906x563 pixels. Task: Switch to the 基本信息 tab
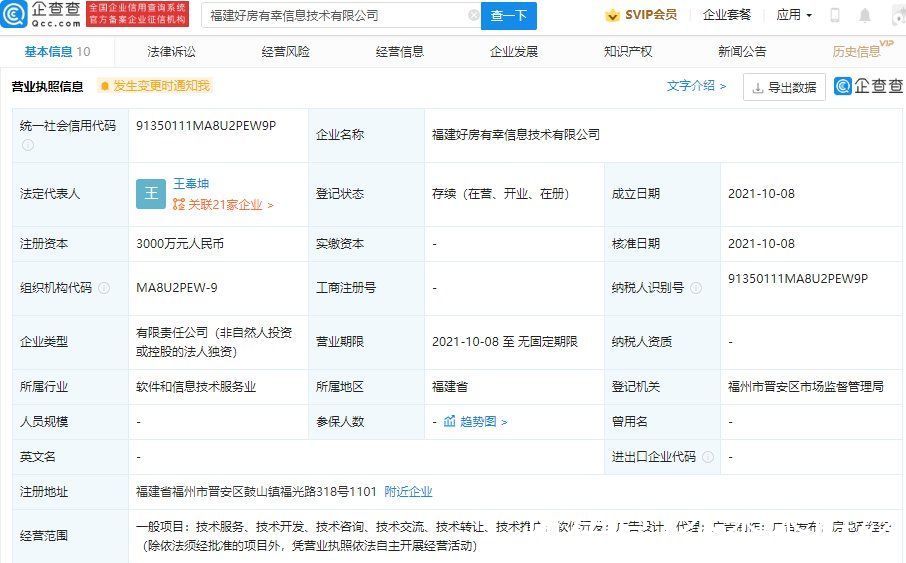57,51
